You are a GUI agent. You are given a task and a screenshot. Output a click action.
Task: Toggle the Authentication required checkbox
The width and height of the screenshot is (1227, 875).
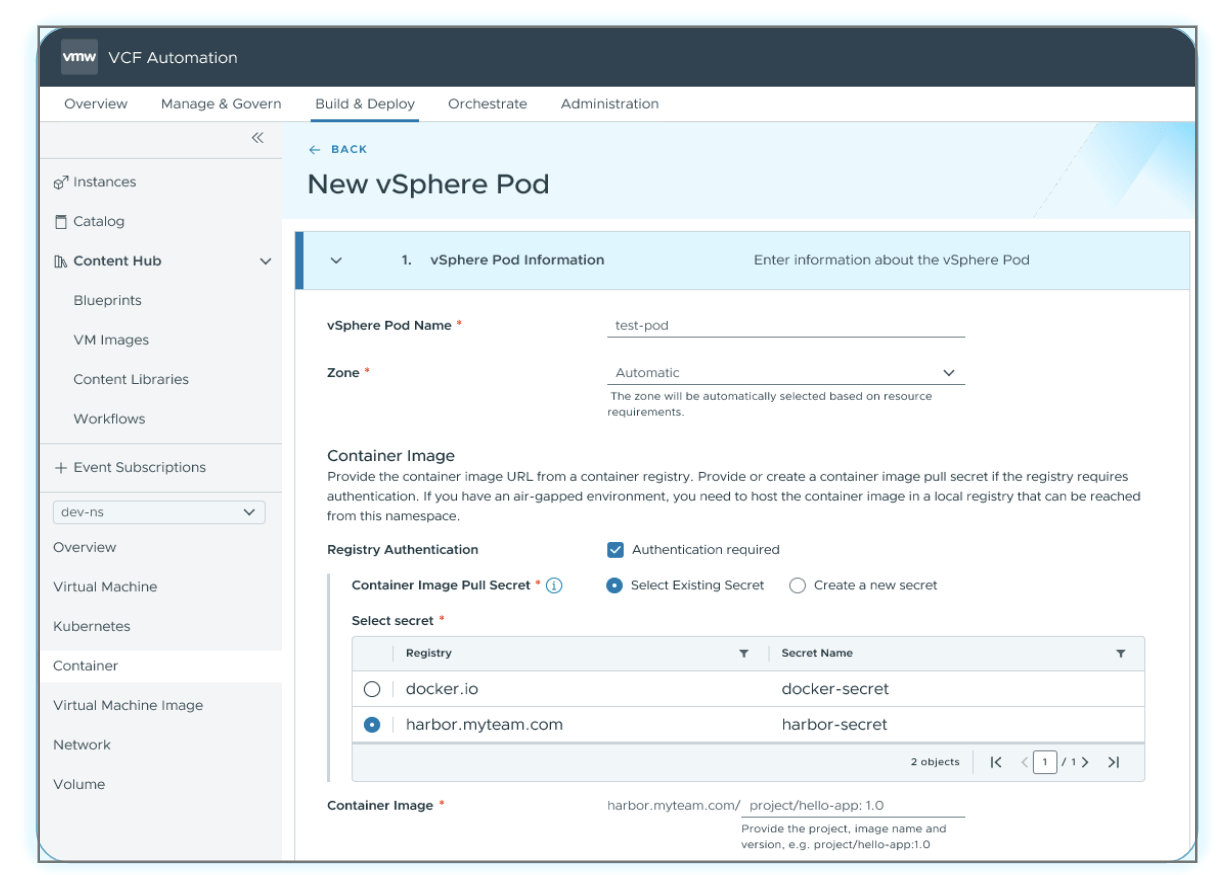(615, 550)
